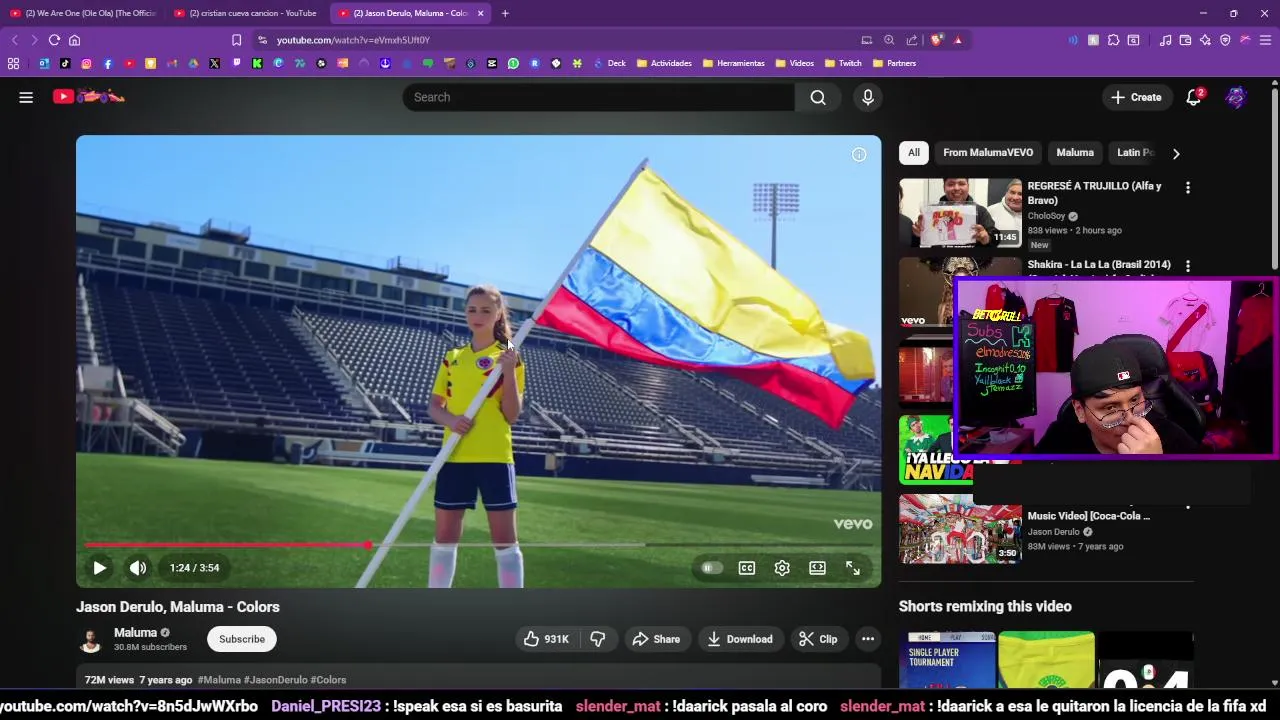Select the All filter chip
1280x720 pixels.
(913, 153)
